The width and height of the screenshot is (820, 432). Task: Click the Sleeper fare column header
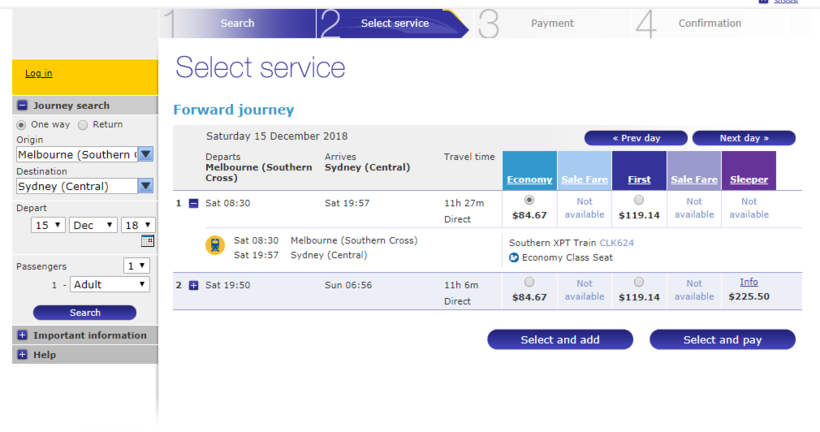pos(748,180)
